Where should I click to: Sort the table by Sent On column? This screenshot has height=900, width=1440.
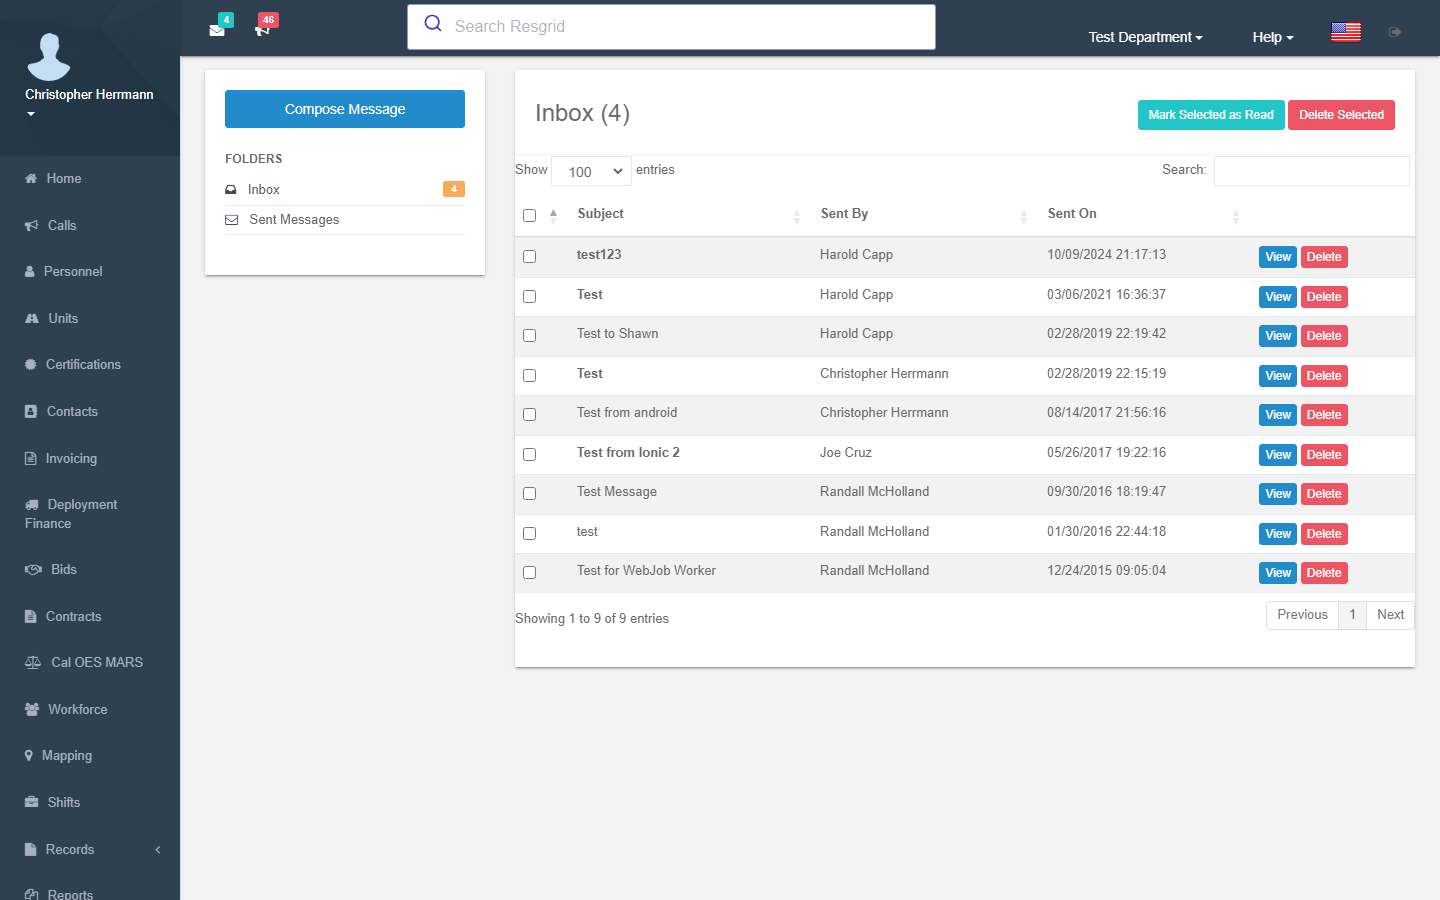(x=1144, y=214)
